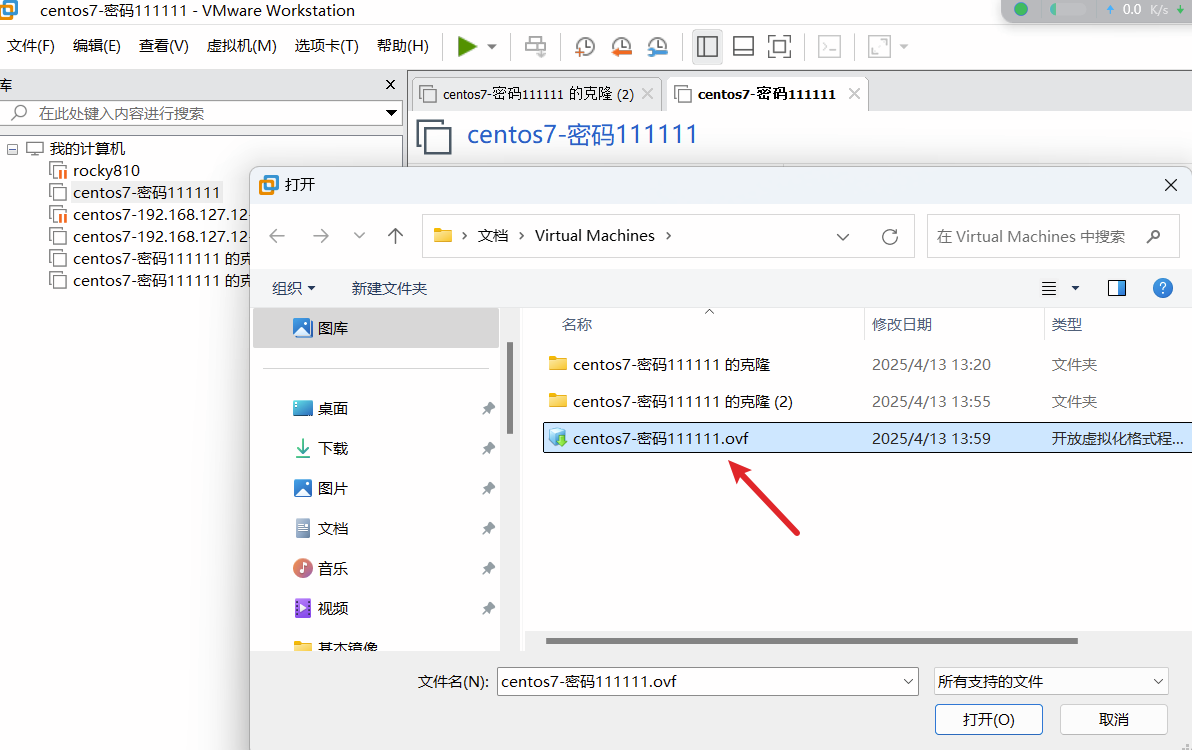The image size is (1192, 750).
Task: Refresh the folder with the refresh icon
Action: [x=889, y=236]
